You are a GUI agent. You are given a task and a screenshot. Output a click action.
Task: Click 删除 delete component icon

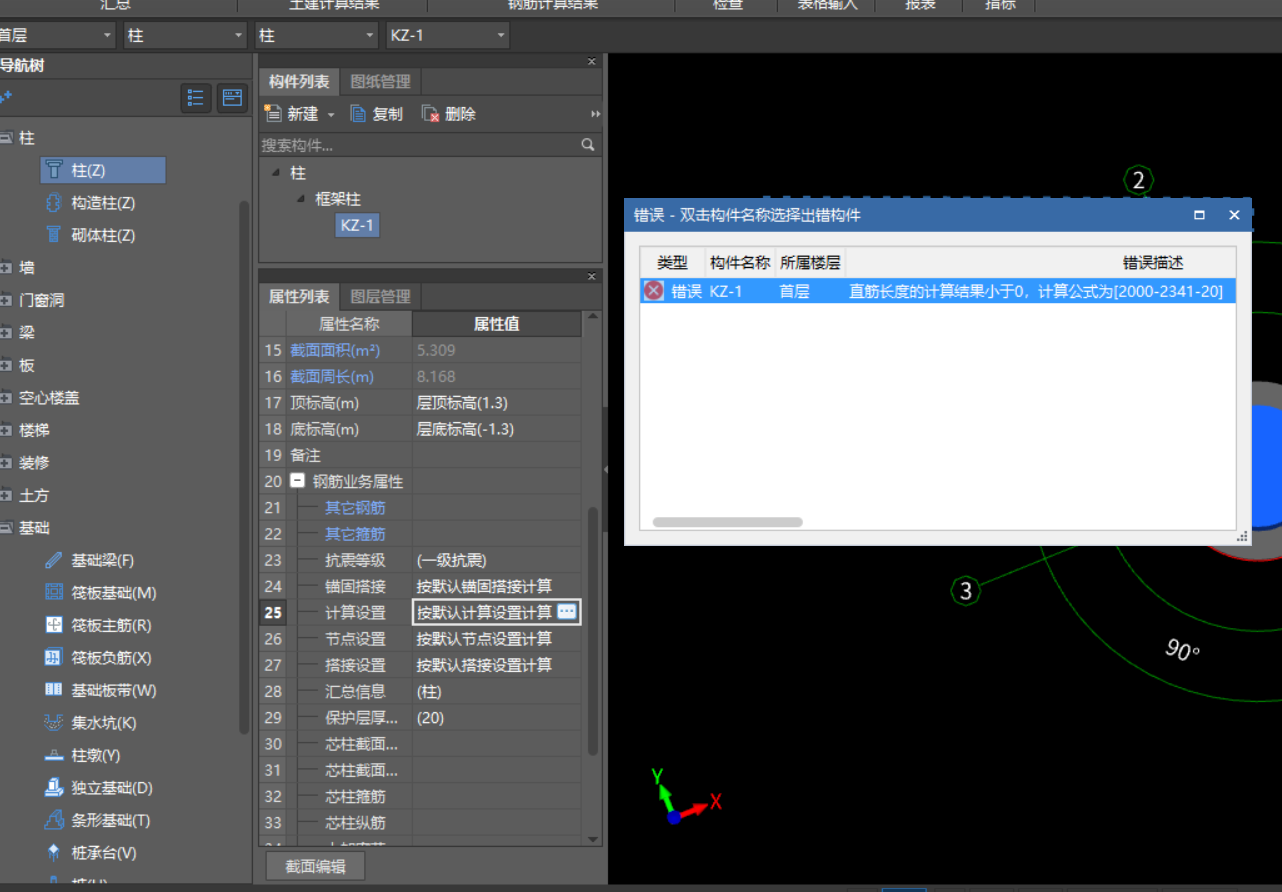tap(430, 114)
